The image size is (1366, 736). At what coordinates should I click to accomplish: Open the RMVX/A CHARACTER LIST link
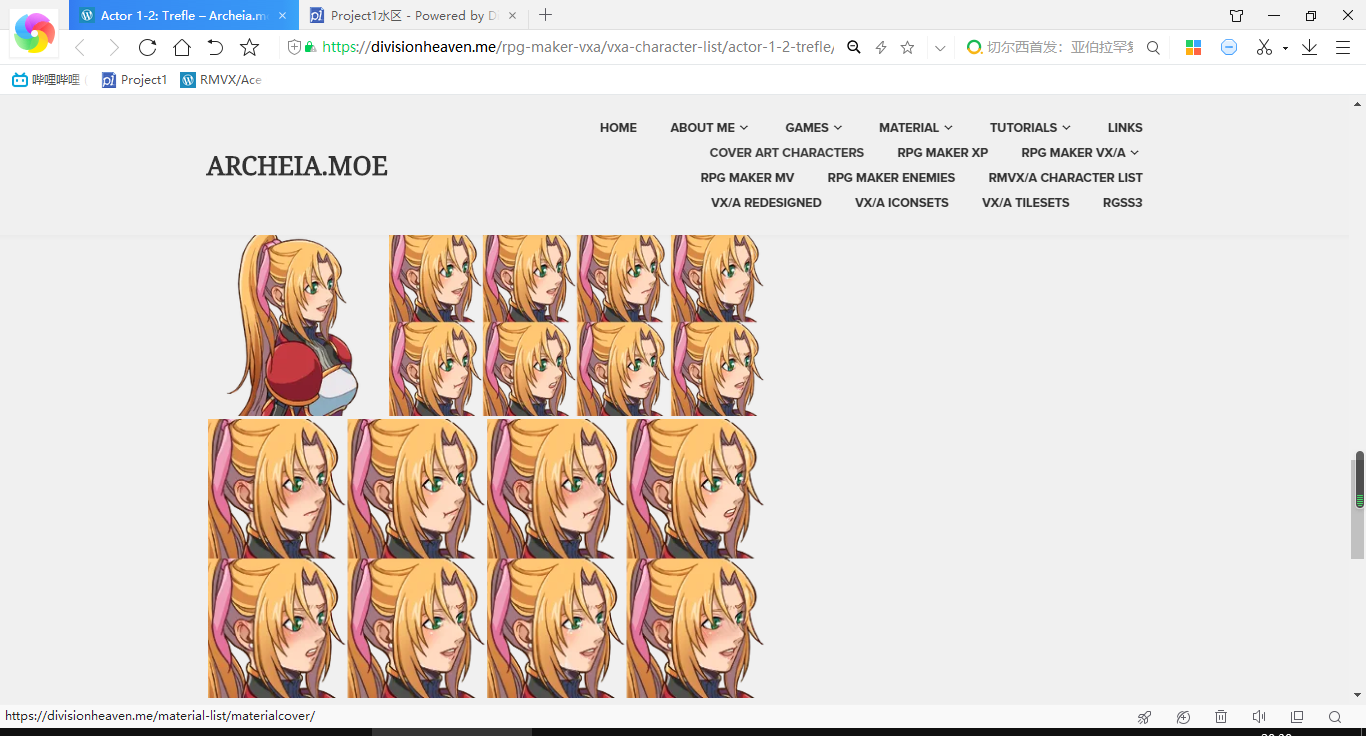[1065, 178]
